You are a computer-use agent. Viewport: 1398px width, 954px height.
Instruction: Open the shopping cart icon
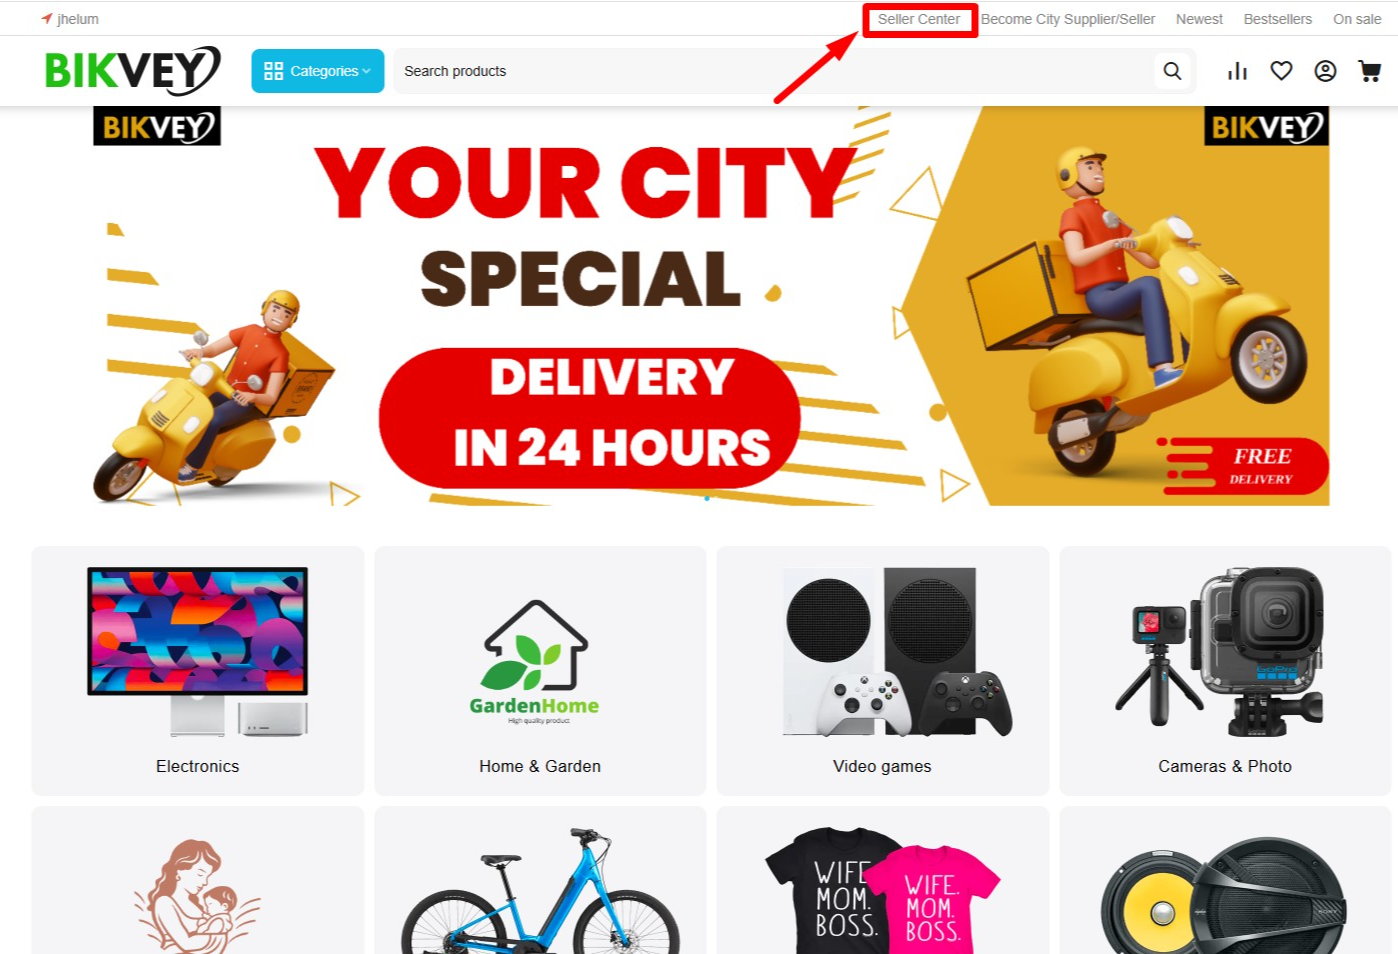(x=1370, y=71)
